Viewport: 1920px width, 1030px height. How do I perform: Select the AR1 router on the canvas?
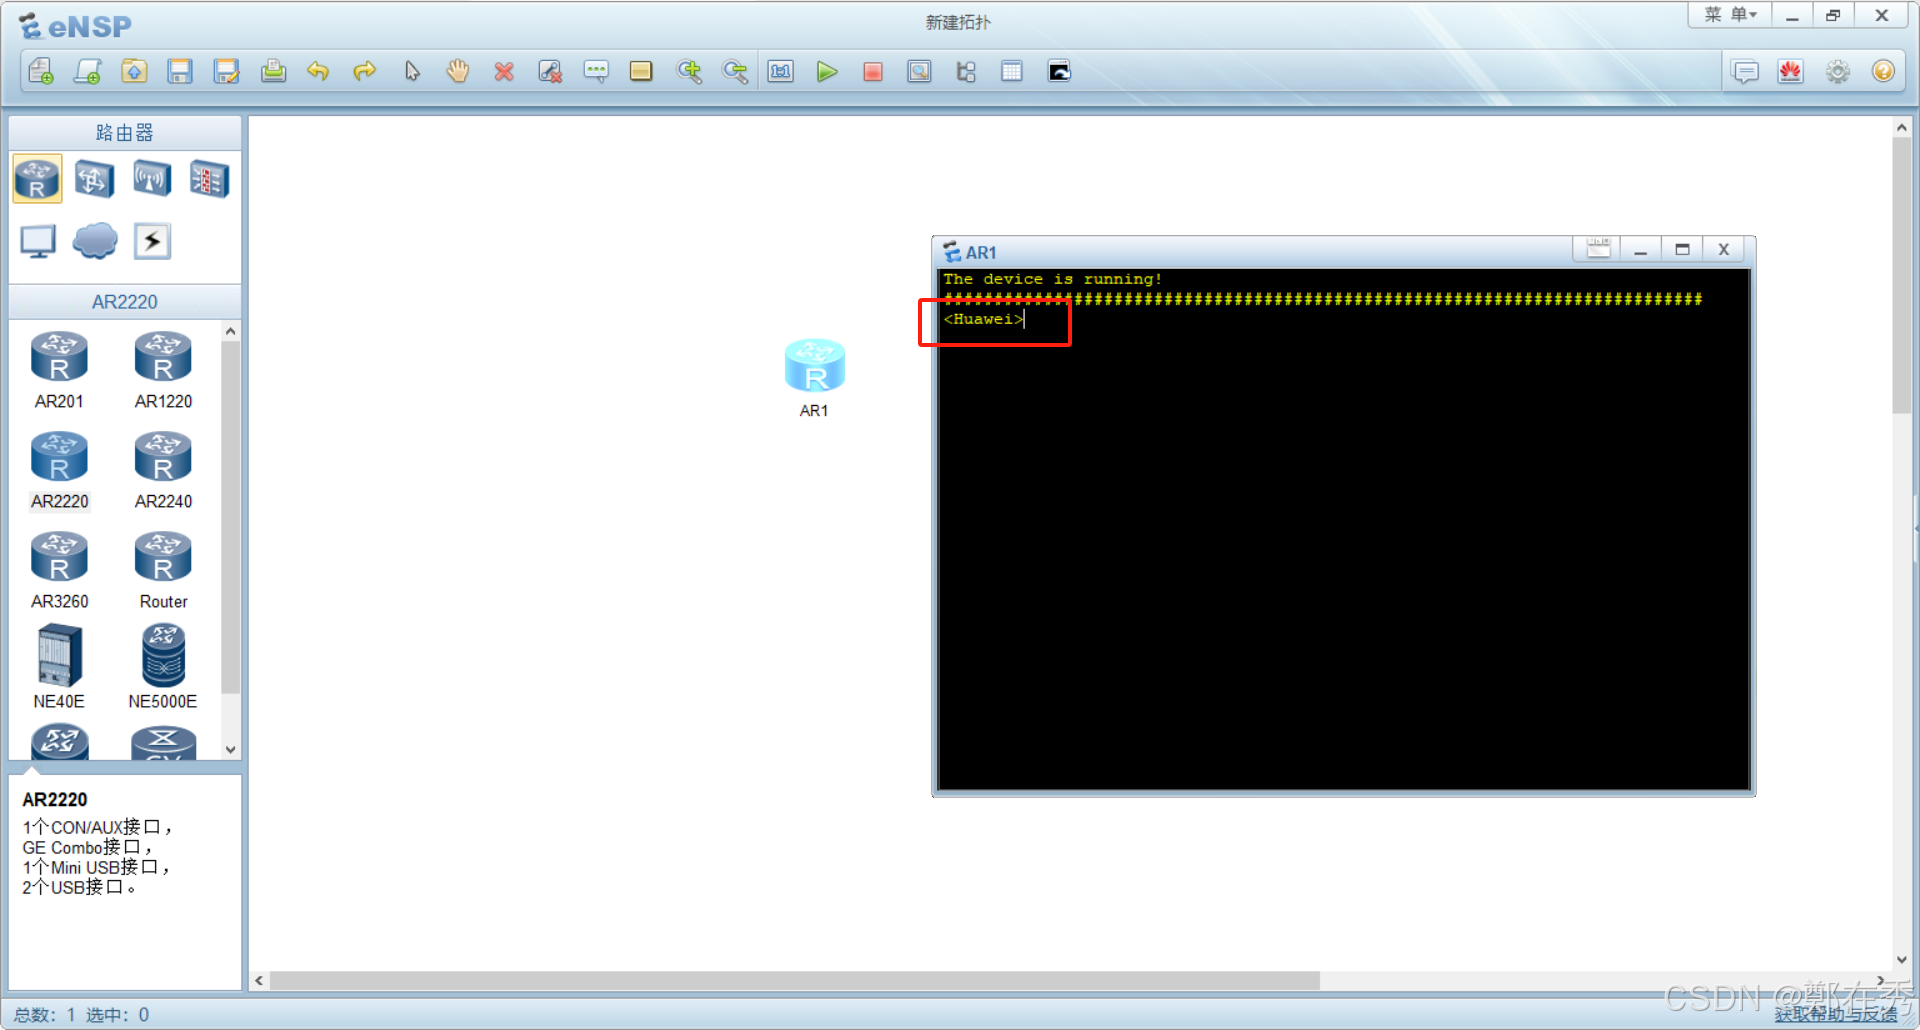click(815, 366)
